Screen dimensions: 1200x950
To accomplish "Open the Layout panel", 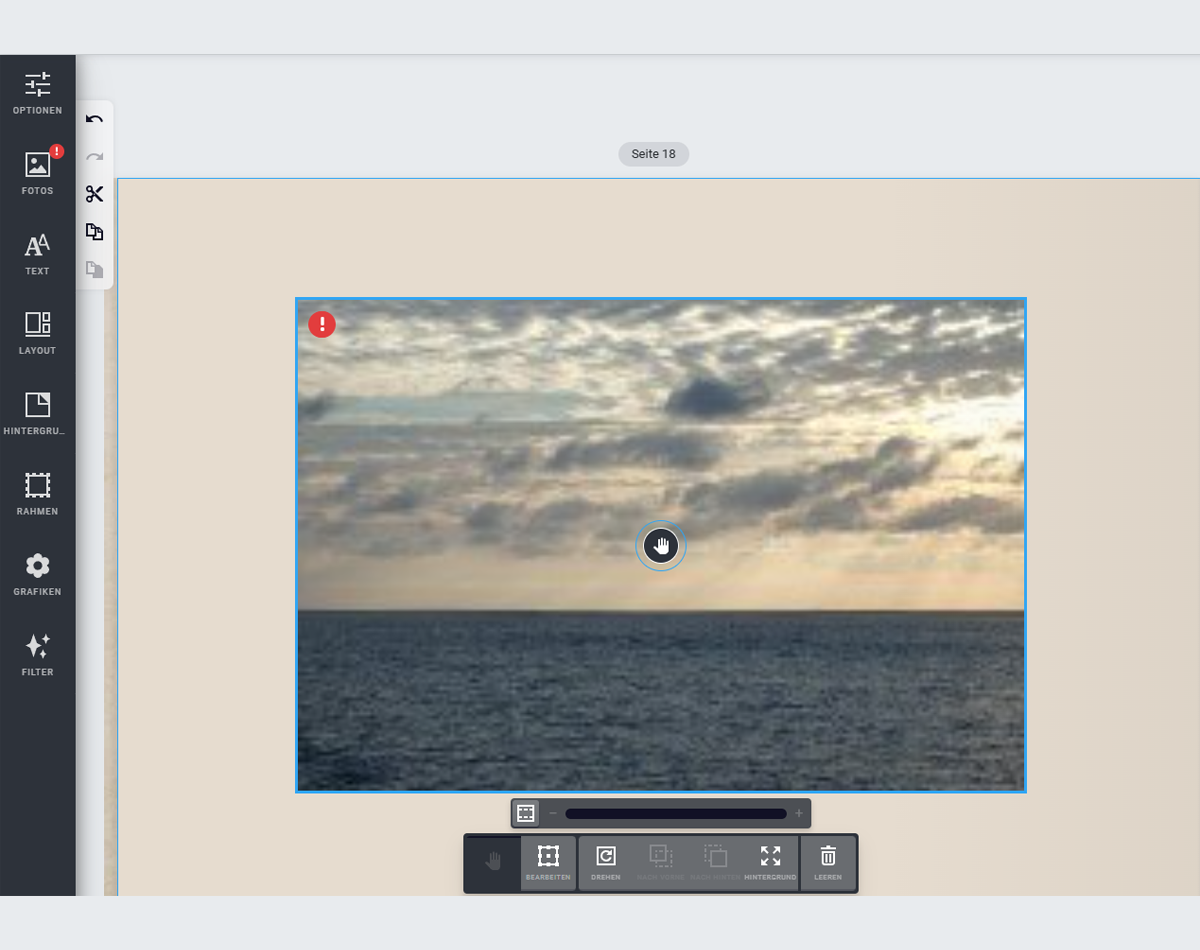I will click(x=37, y=334).
